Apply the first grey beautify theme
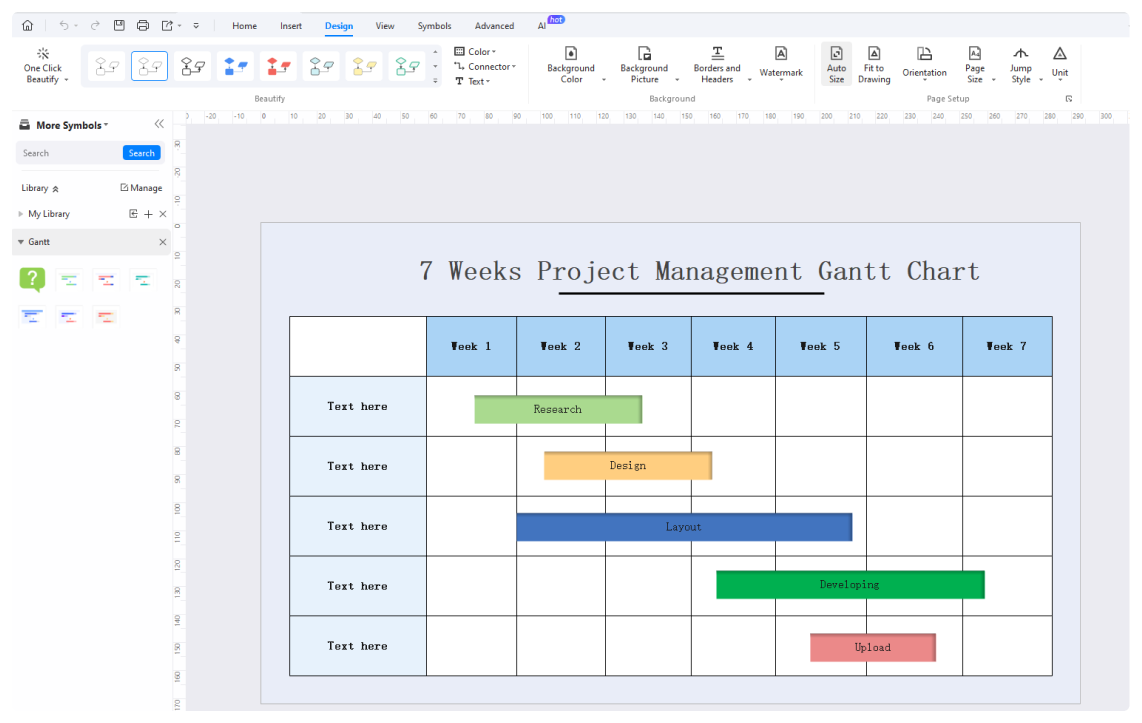This screenshot has width=1142, height=723. pyautogui.click(x=107, y=66)
